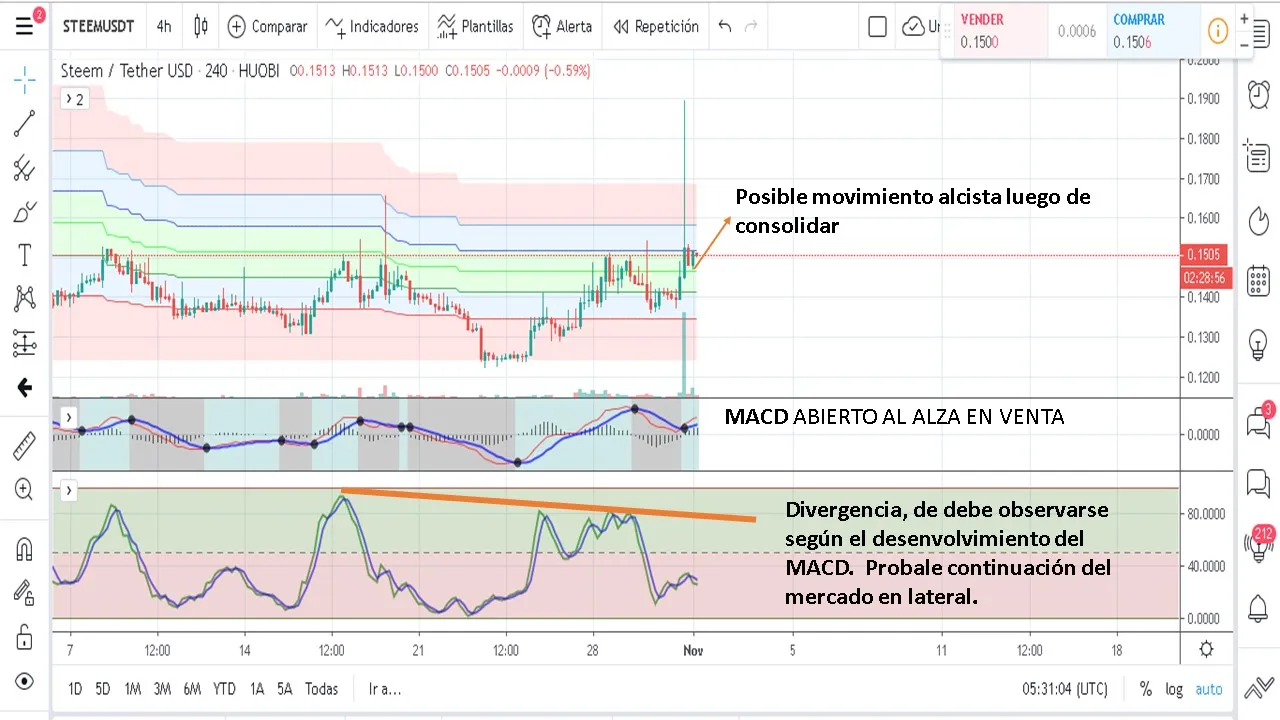Set range to Todas
The image size is (1280, 720).
pyautogui.click(x=321, y=689)
